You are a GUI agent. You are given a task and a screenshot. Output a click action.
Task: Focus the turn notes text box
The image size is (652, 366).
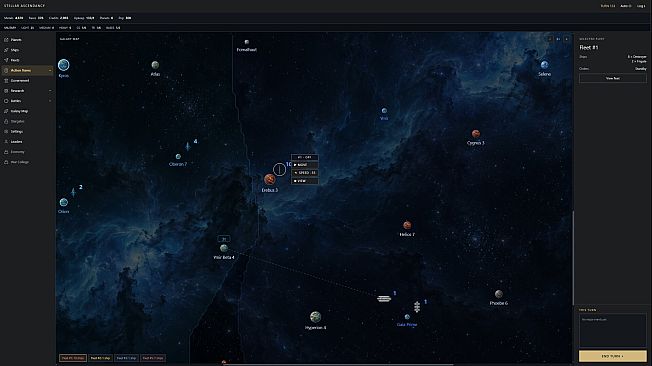coord(612,331)
